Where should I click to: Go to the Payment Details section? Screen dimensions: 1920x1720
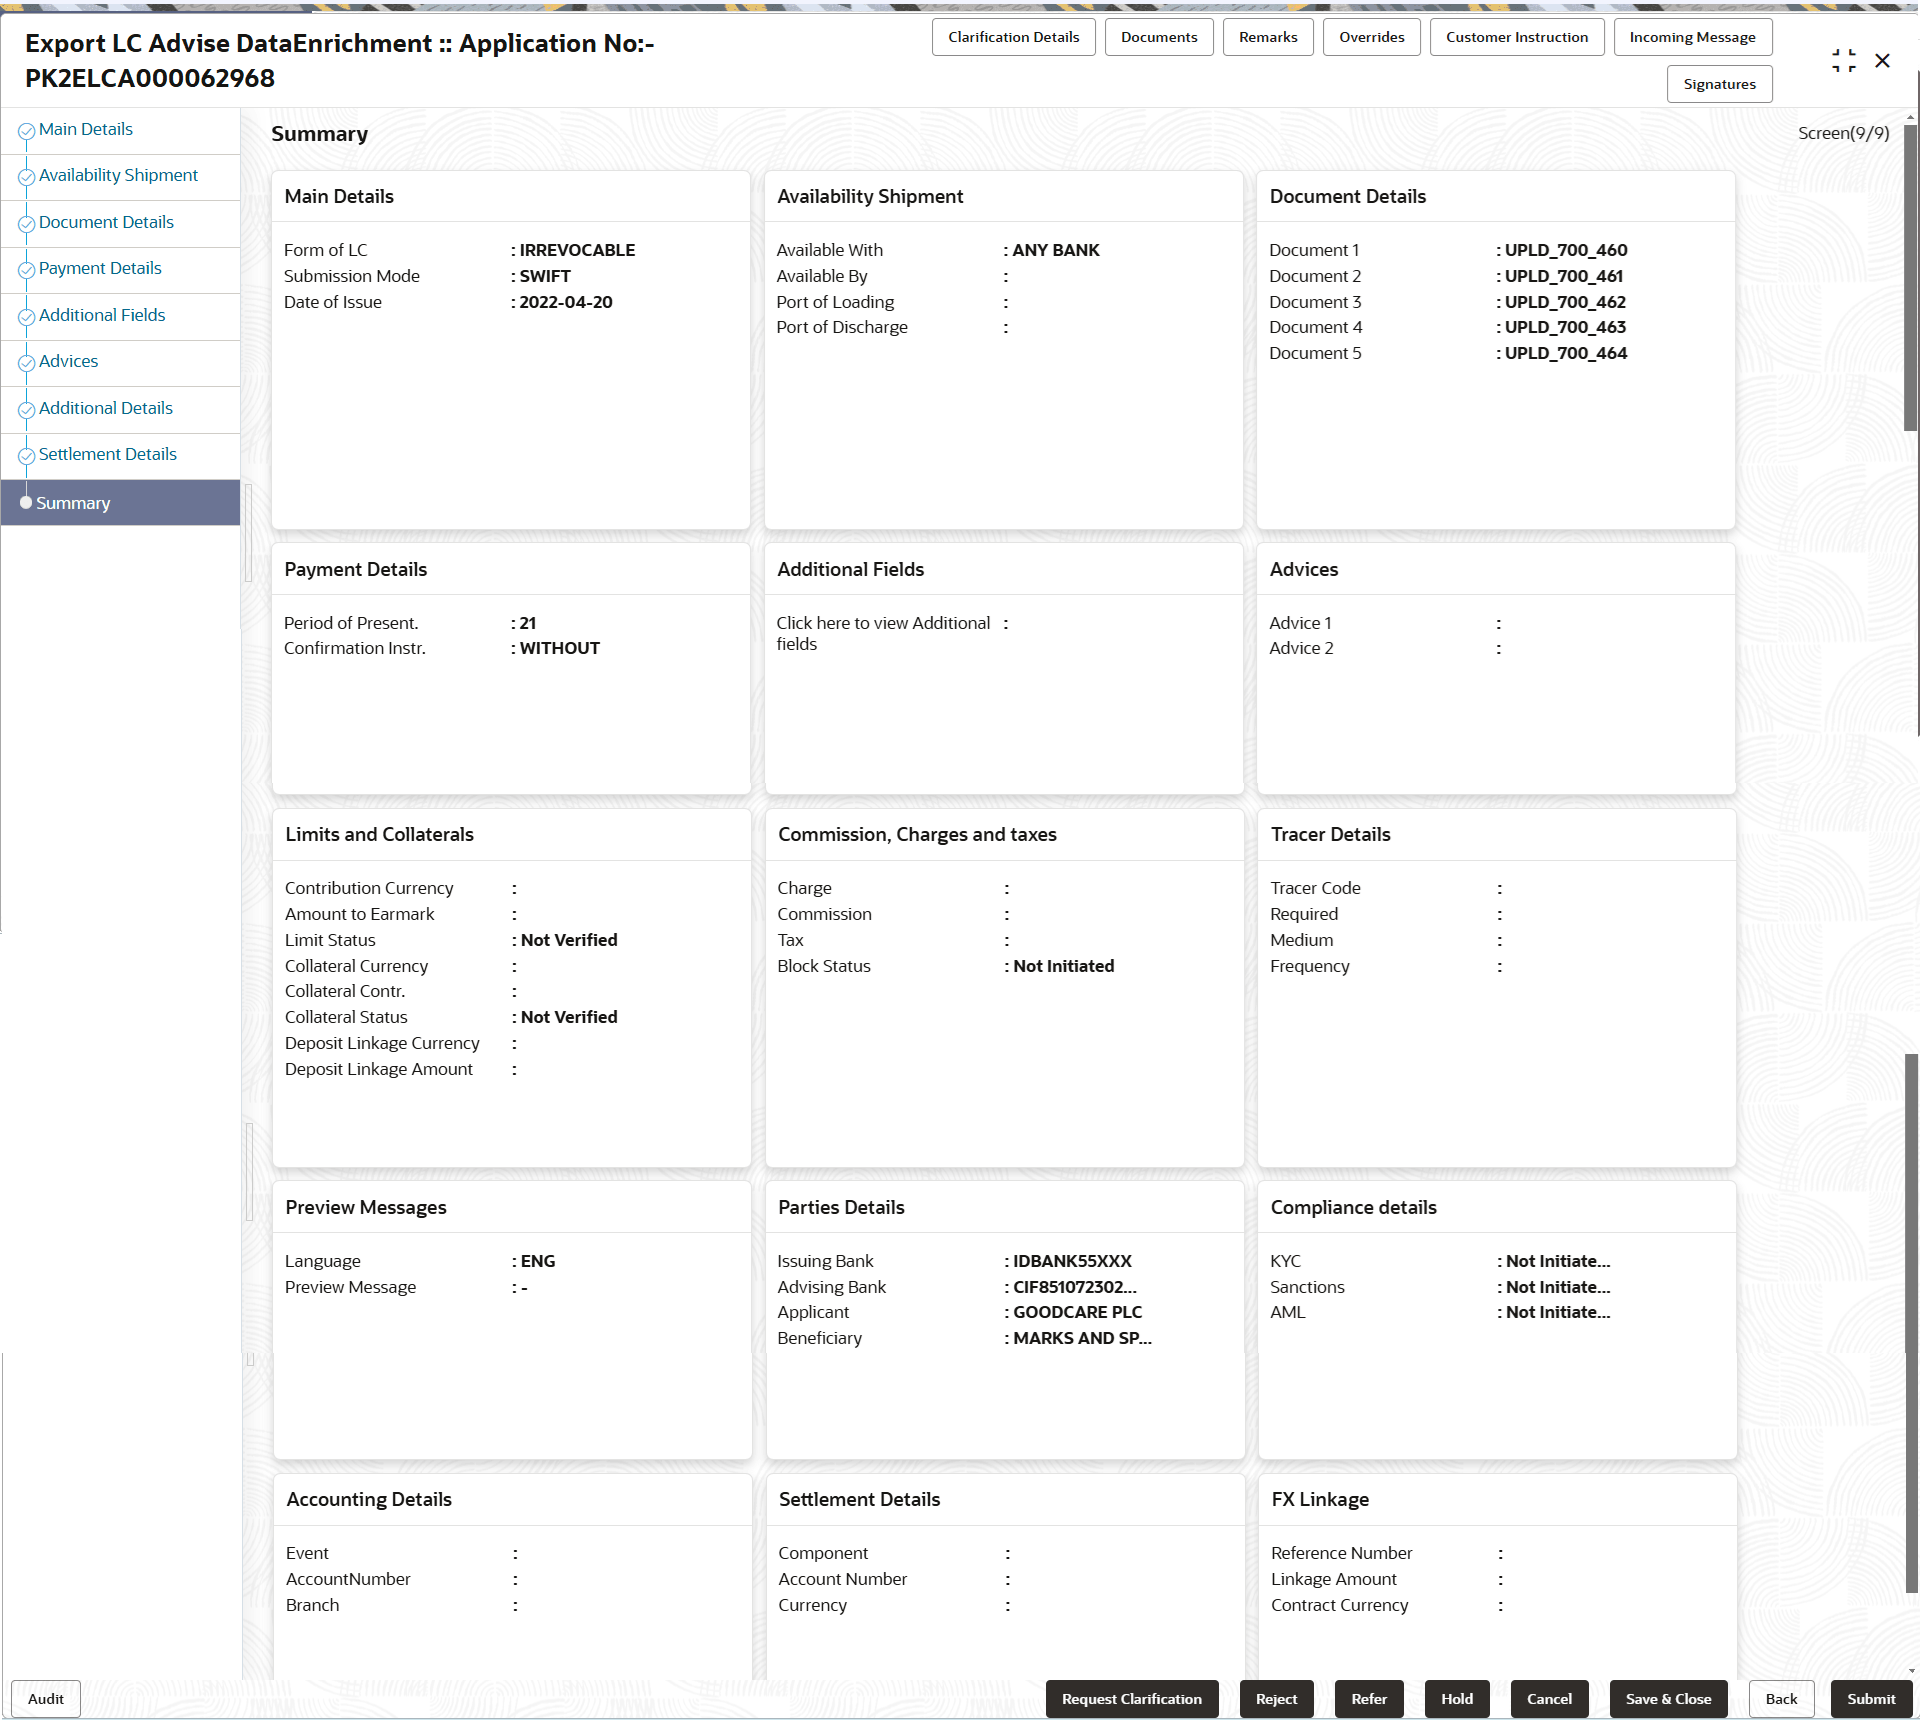(100, 268)
